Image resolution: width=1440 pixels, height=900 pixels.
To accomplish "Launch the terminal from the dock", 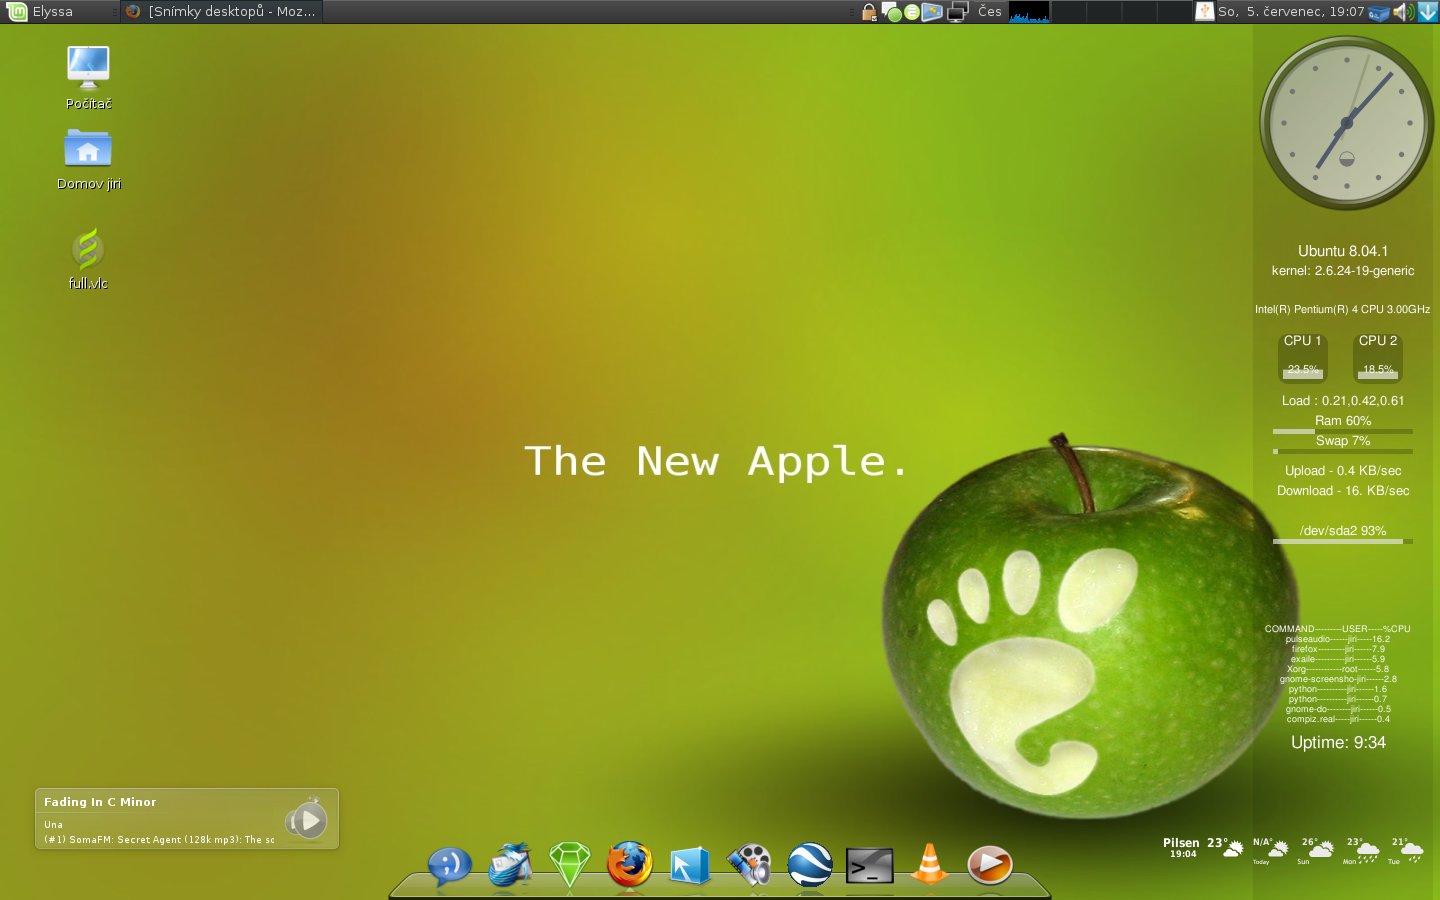I will tap(870, 866).
